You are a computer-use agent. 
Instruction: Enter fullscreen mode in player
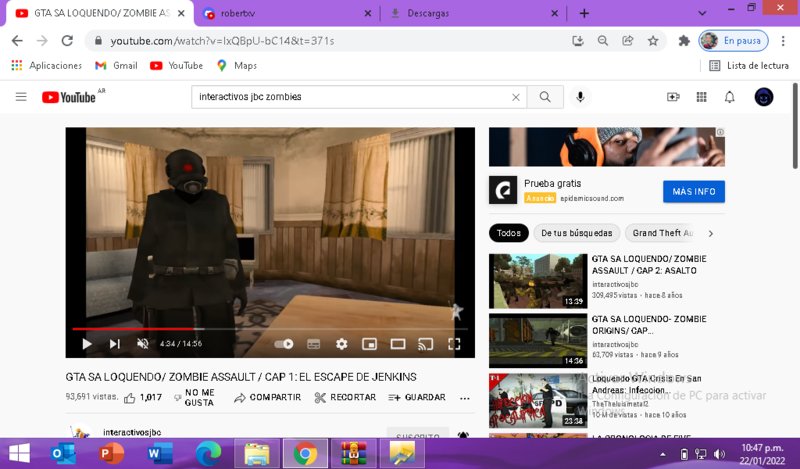point(454,344)
